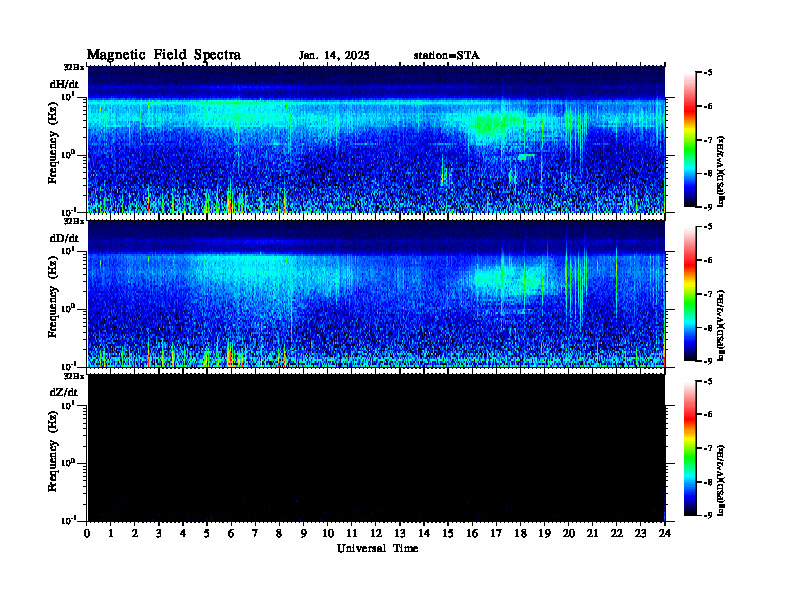This screenshot has width=792, height=612.
Task: Click hour 6 on the Universal Time axis
Action: 231,533
